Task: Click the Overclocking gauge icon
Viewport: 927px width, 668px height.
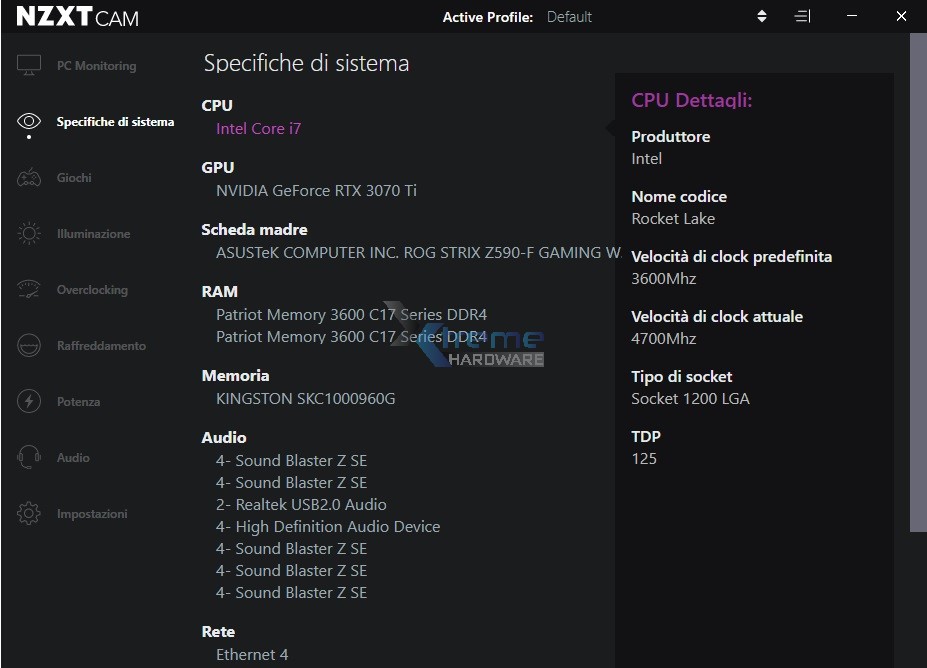Action: click(x=29, y=290)
